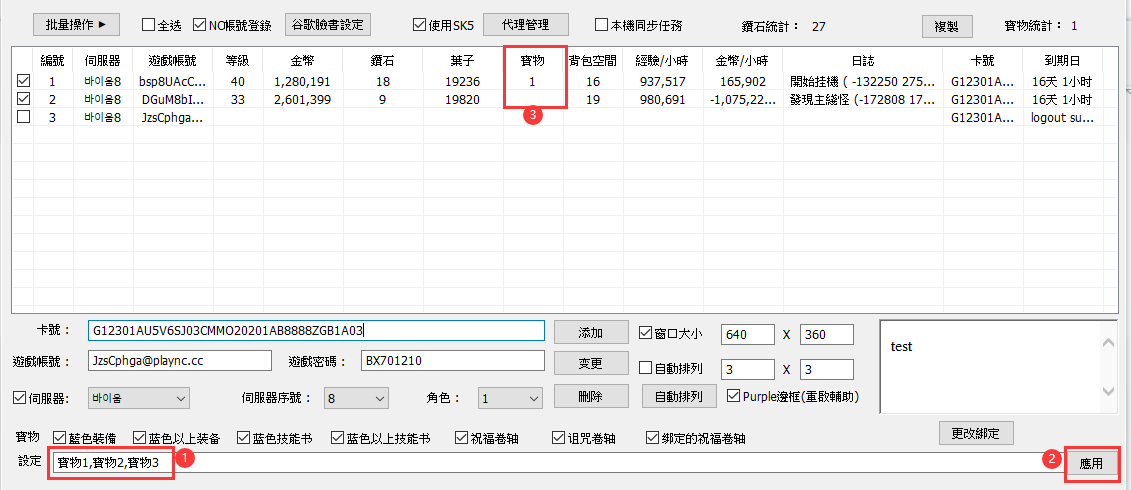Toggle the 全选 select all checkbox
This screenshot has width=1131, height=490.
(x=149, y=24)
